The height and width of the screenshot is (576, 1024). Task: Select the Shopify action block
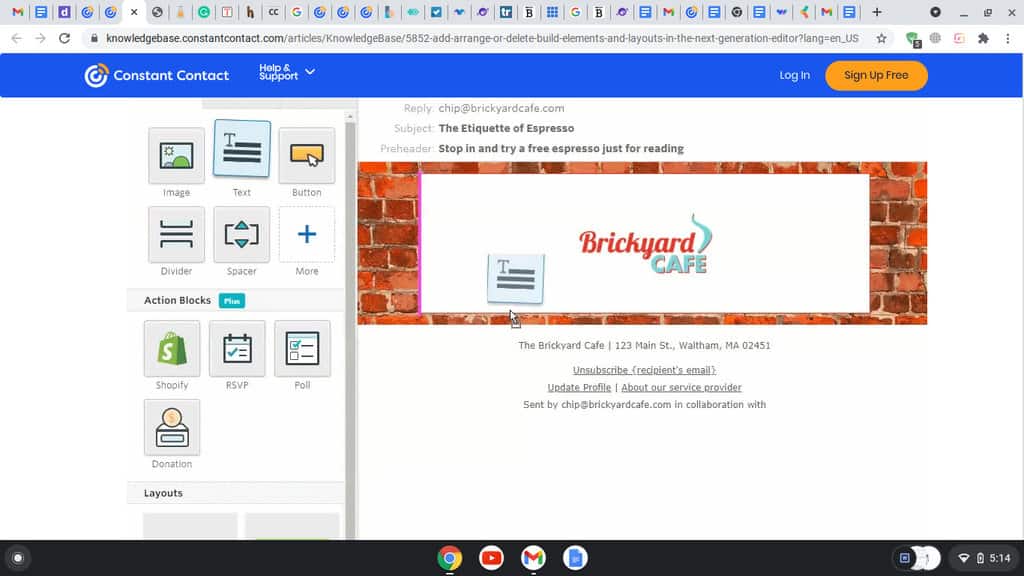coord(172,349)
